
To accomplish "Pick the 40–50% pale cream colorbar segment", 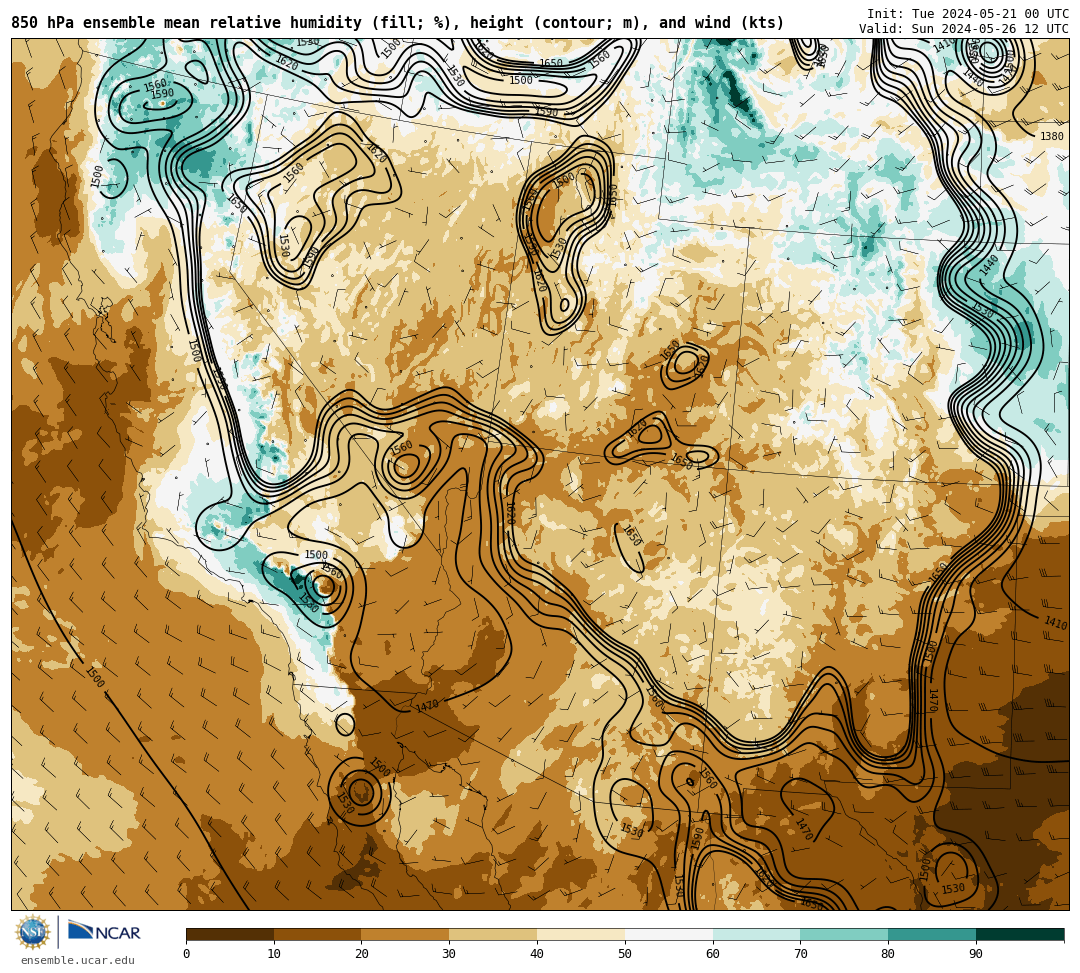I will pyautogui.click(x=581, y=934).
